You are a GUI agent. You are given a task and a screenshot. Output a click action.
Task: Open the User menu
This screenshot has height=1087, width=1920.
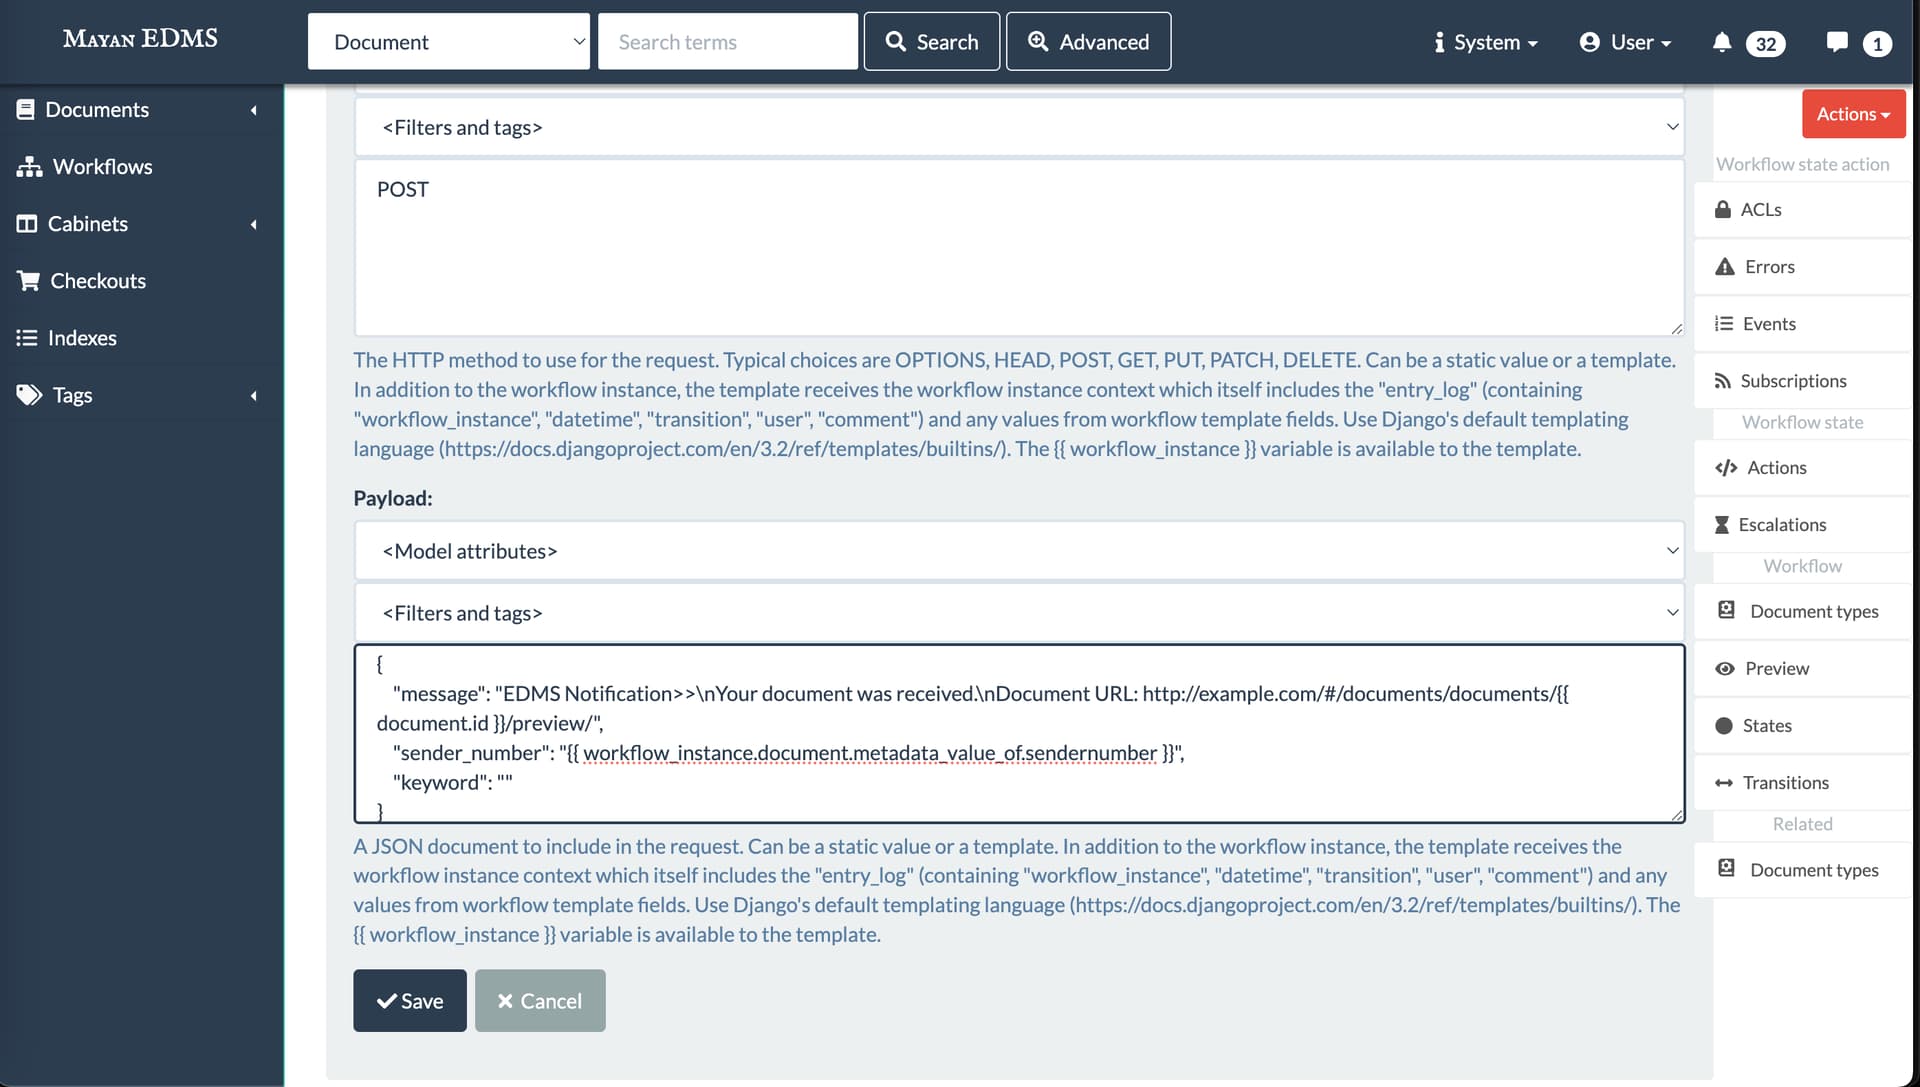pos(1626,42)
